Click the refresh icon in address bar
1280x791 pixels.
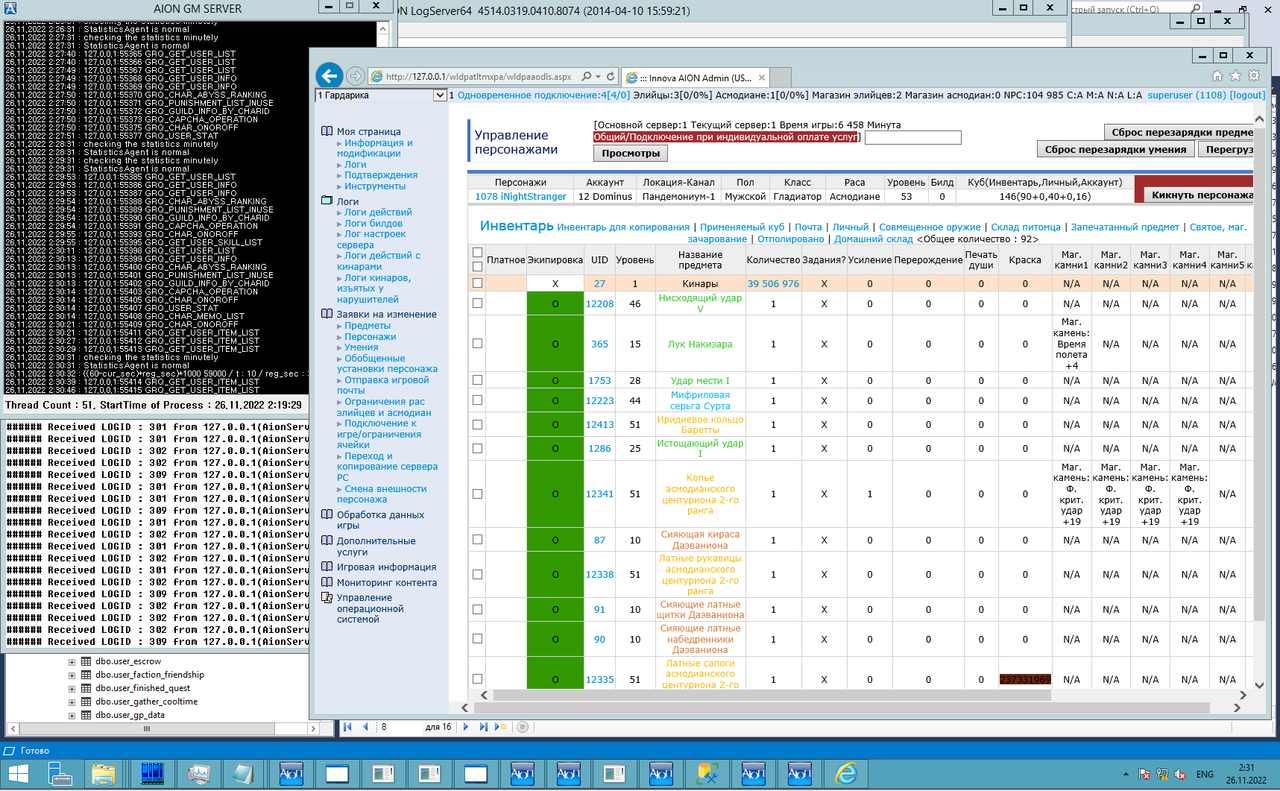pos(612,76)
